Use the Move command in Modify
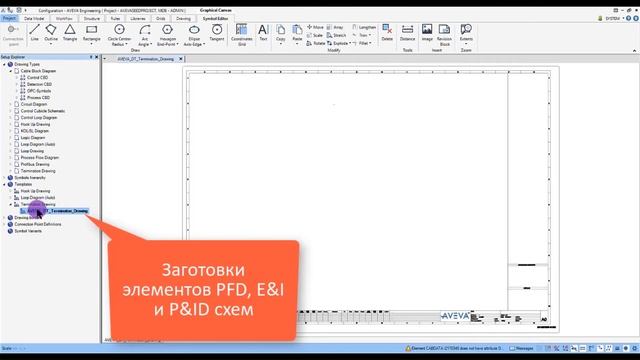The image size is (640, 360). (315, 27)
